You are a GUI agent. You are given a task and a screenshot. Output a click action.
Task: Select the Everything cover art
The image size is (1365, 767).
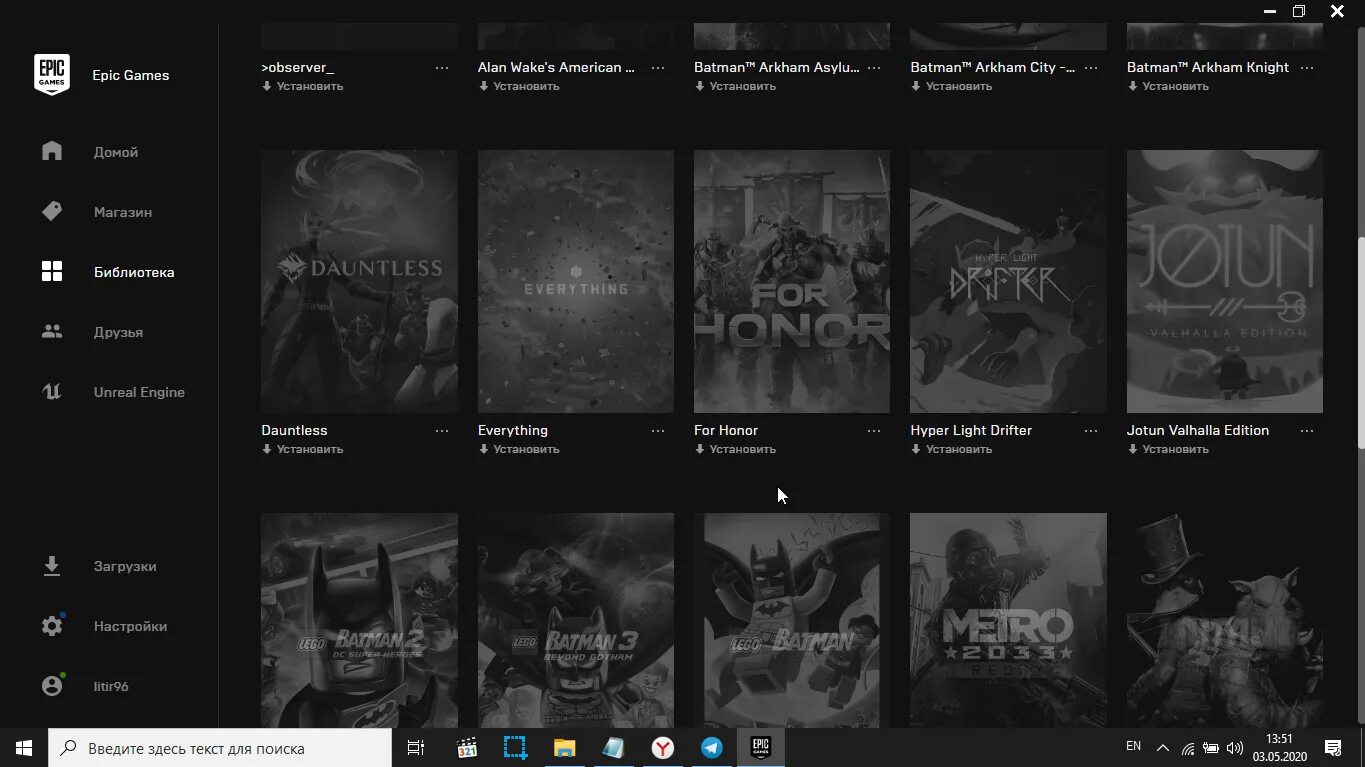click(576, 281)
